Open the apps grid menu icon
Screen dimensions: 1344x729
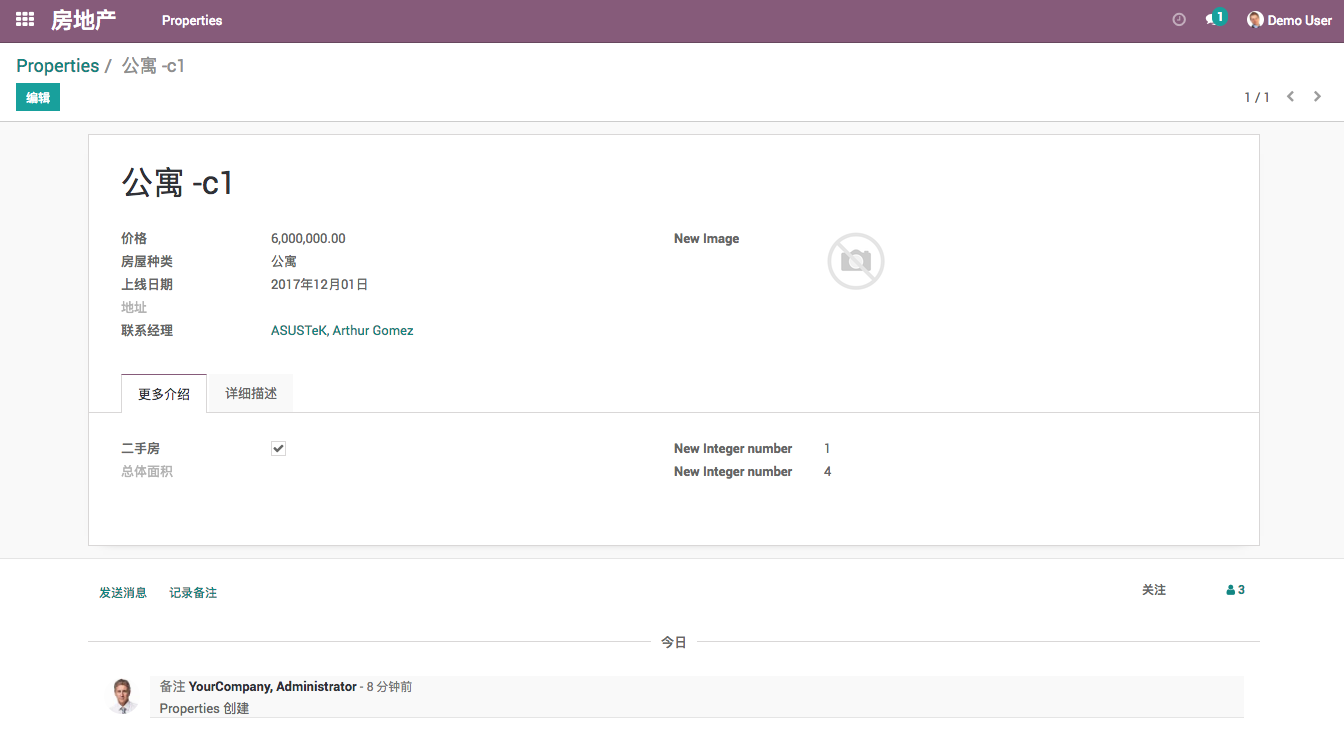coord(25,20)
